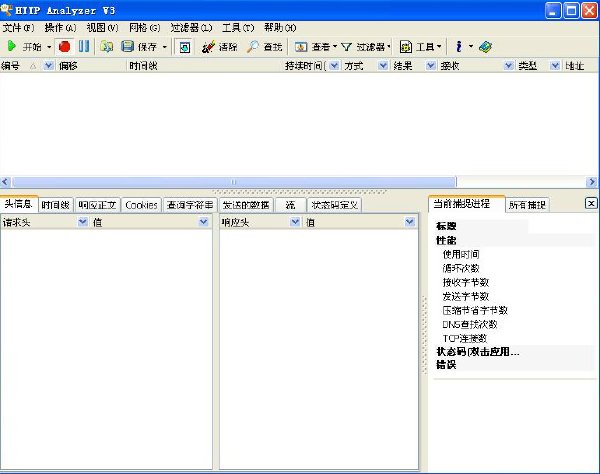The image size is (600, 474).
Task: Toggle the auto-scroll view icon
Action: click(x=184, y=47)
